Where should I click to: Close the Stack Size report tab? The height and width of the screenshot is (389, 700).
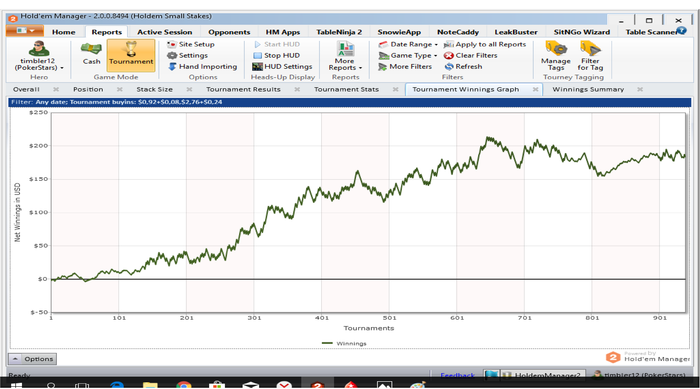pyautogui.click(x=189, y=89)
